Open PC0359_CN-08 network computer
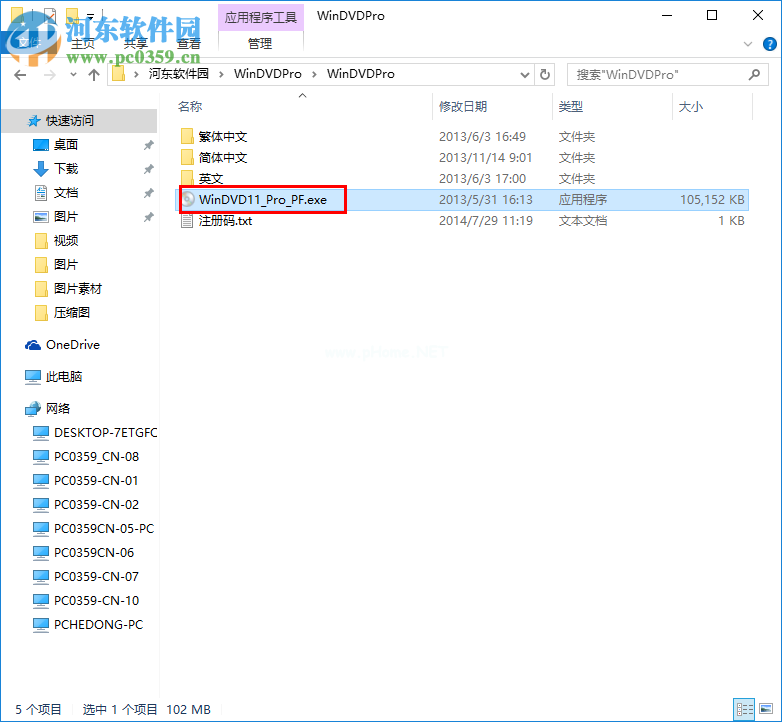This screenshot has width=782, height=722. [x=96, y=456]
